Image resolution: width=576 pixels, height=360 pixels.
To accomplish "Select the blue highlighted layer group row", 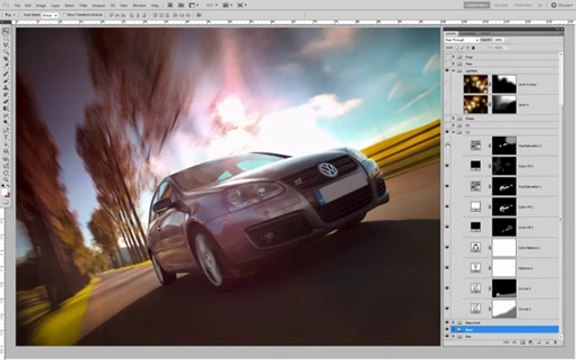I will coord(505,330).
